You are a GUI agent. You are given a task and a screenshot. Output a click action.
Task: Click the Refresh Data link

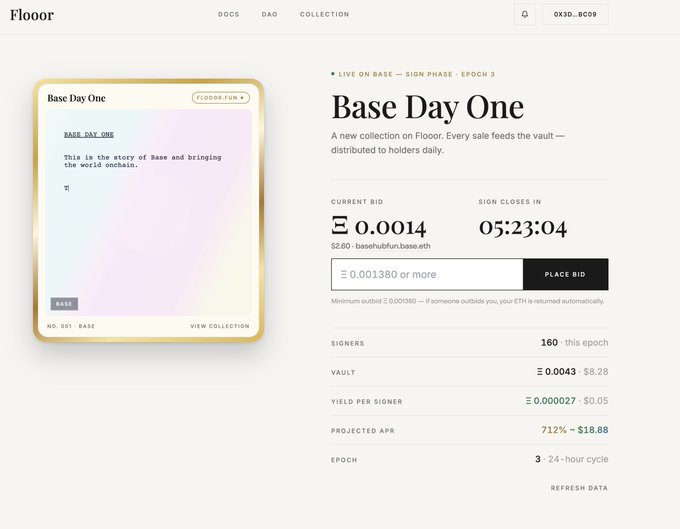coord(579,488)
